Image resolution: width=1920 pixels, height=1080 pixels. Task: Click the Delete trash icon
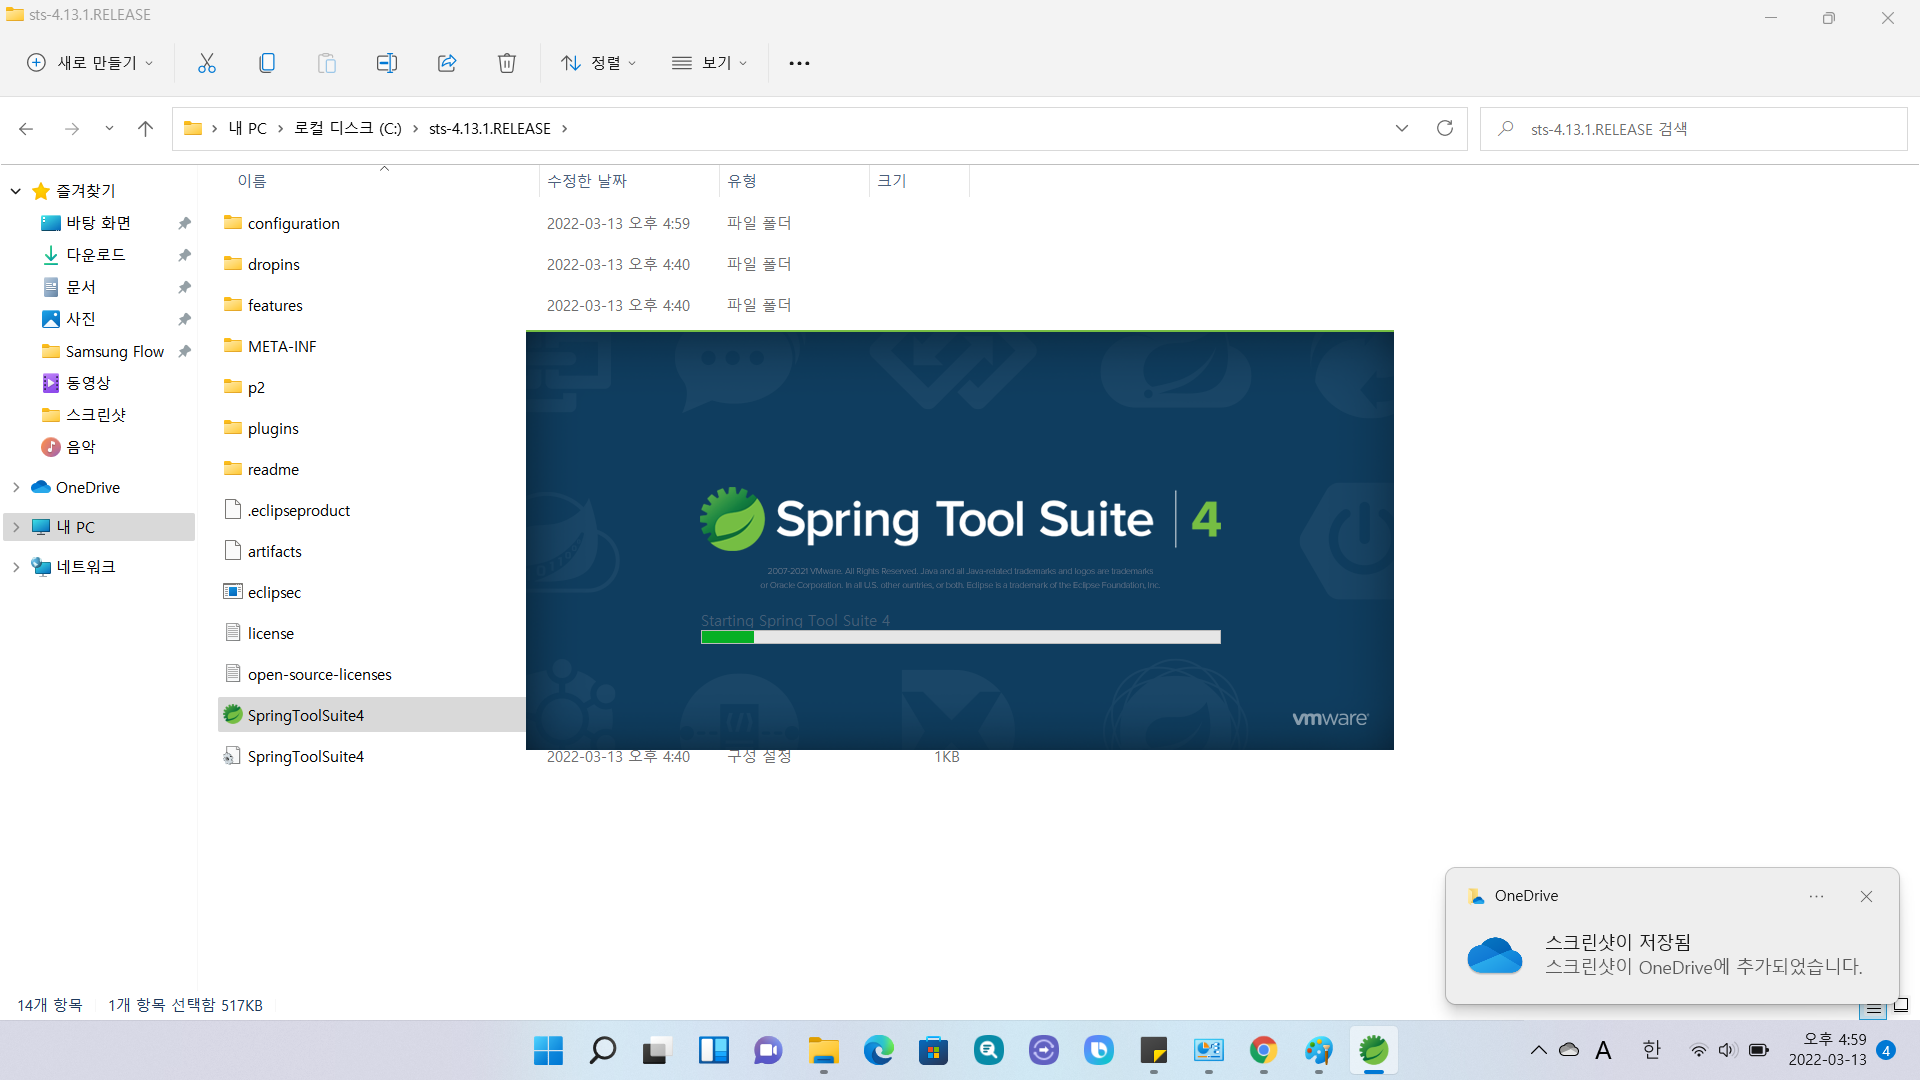tap(507, 63)
